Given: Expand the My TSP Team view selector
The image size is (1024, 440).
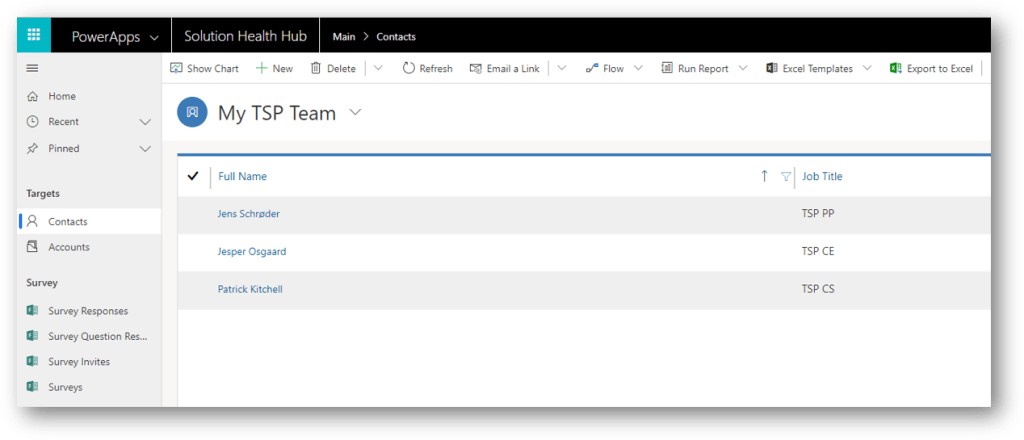Looking at the screenshot, I should 355,113.
